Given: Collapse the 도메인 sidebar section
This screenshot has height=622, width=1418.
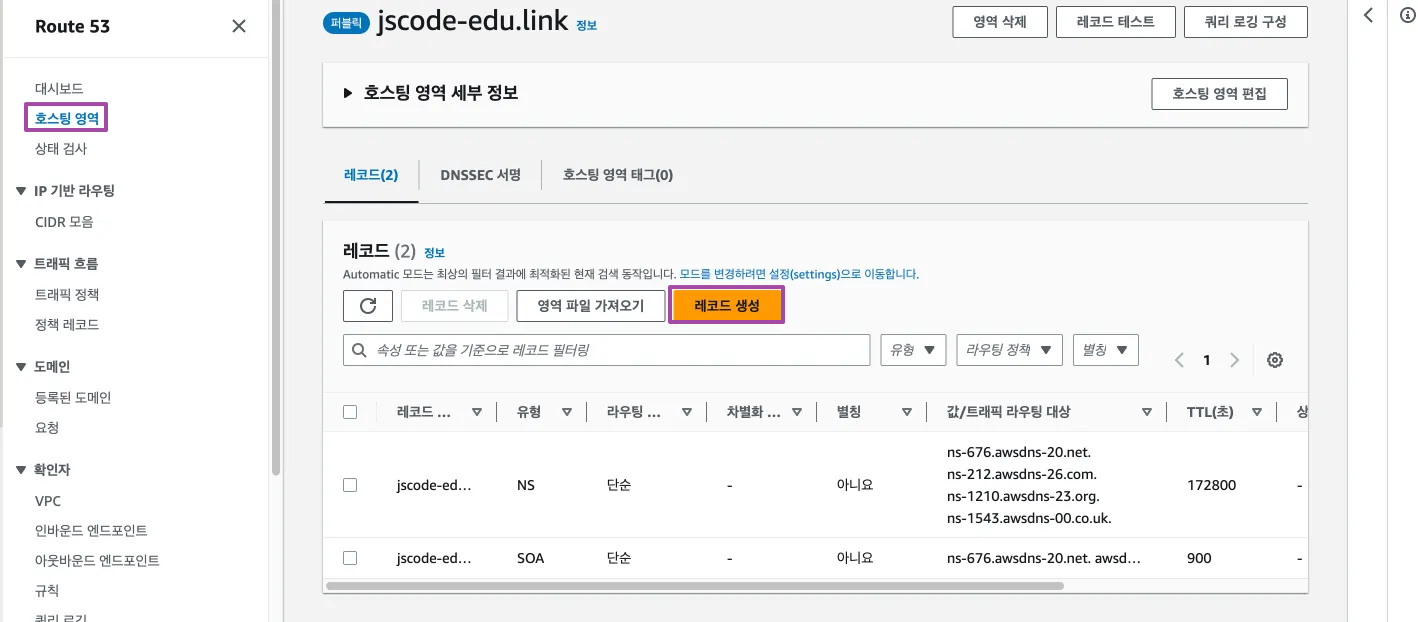Looking at the screenshot, I should (x=21, y=367).
